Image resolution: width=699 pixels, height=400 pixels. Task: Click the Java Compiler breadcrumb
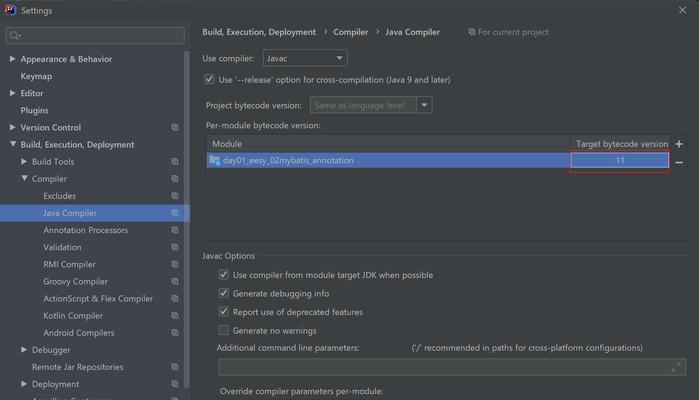[412, 32]
